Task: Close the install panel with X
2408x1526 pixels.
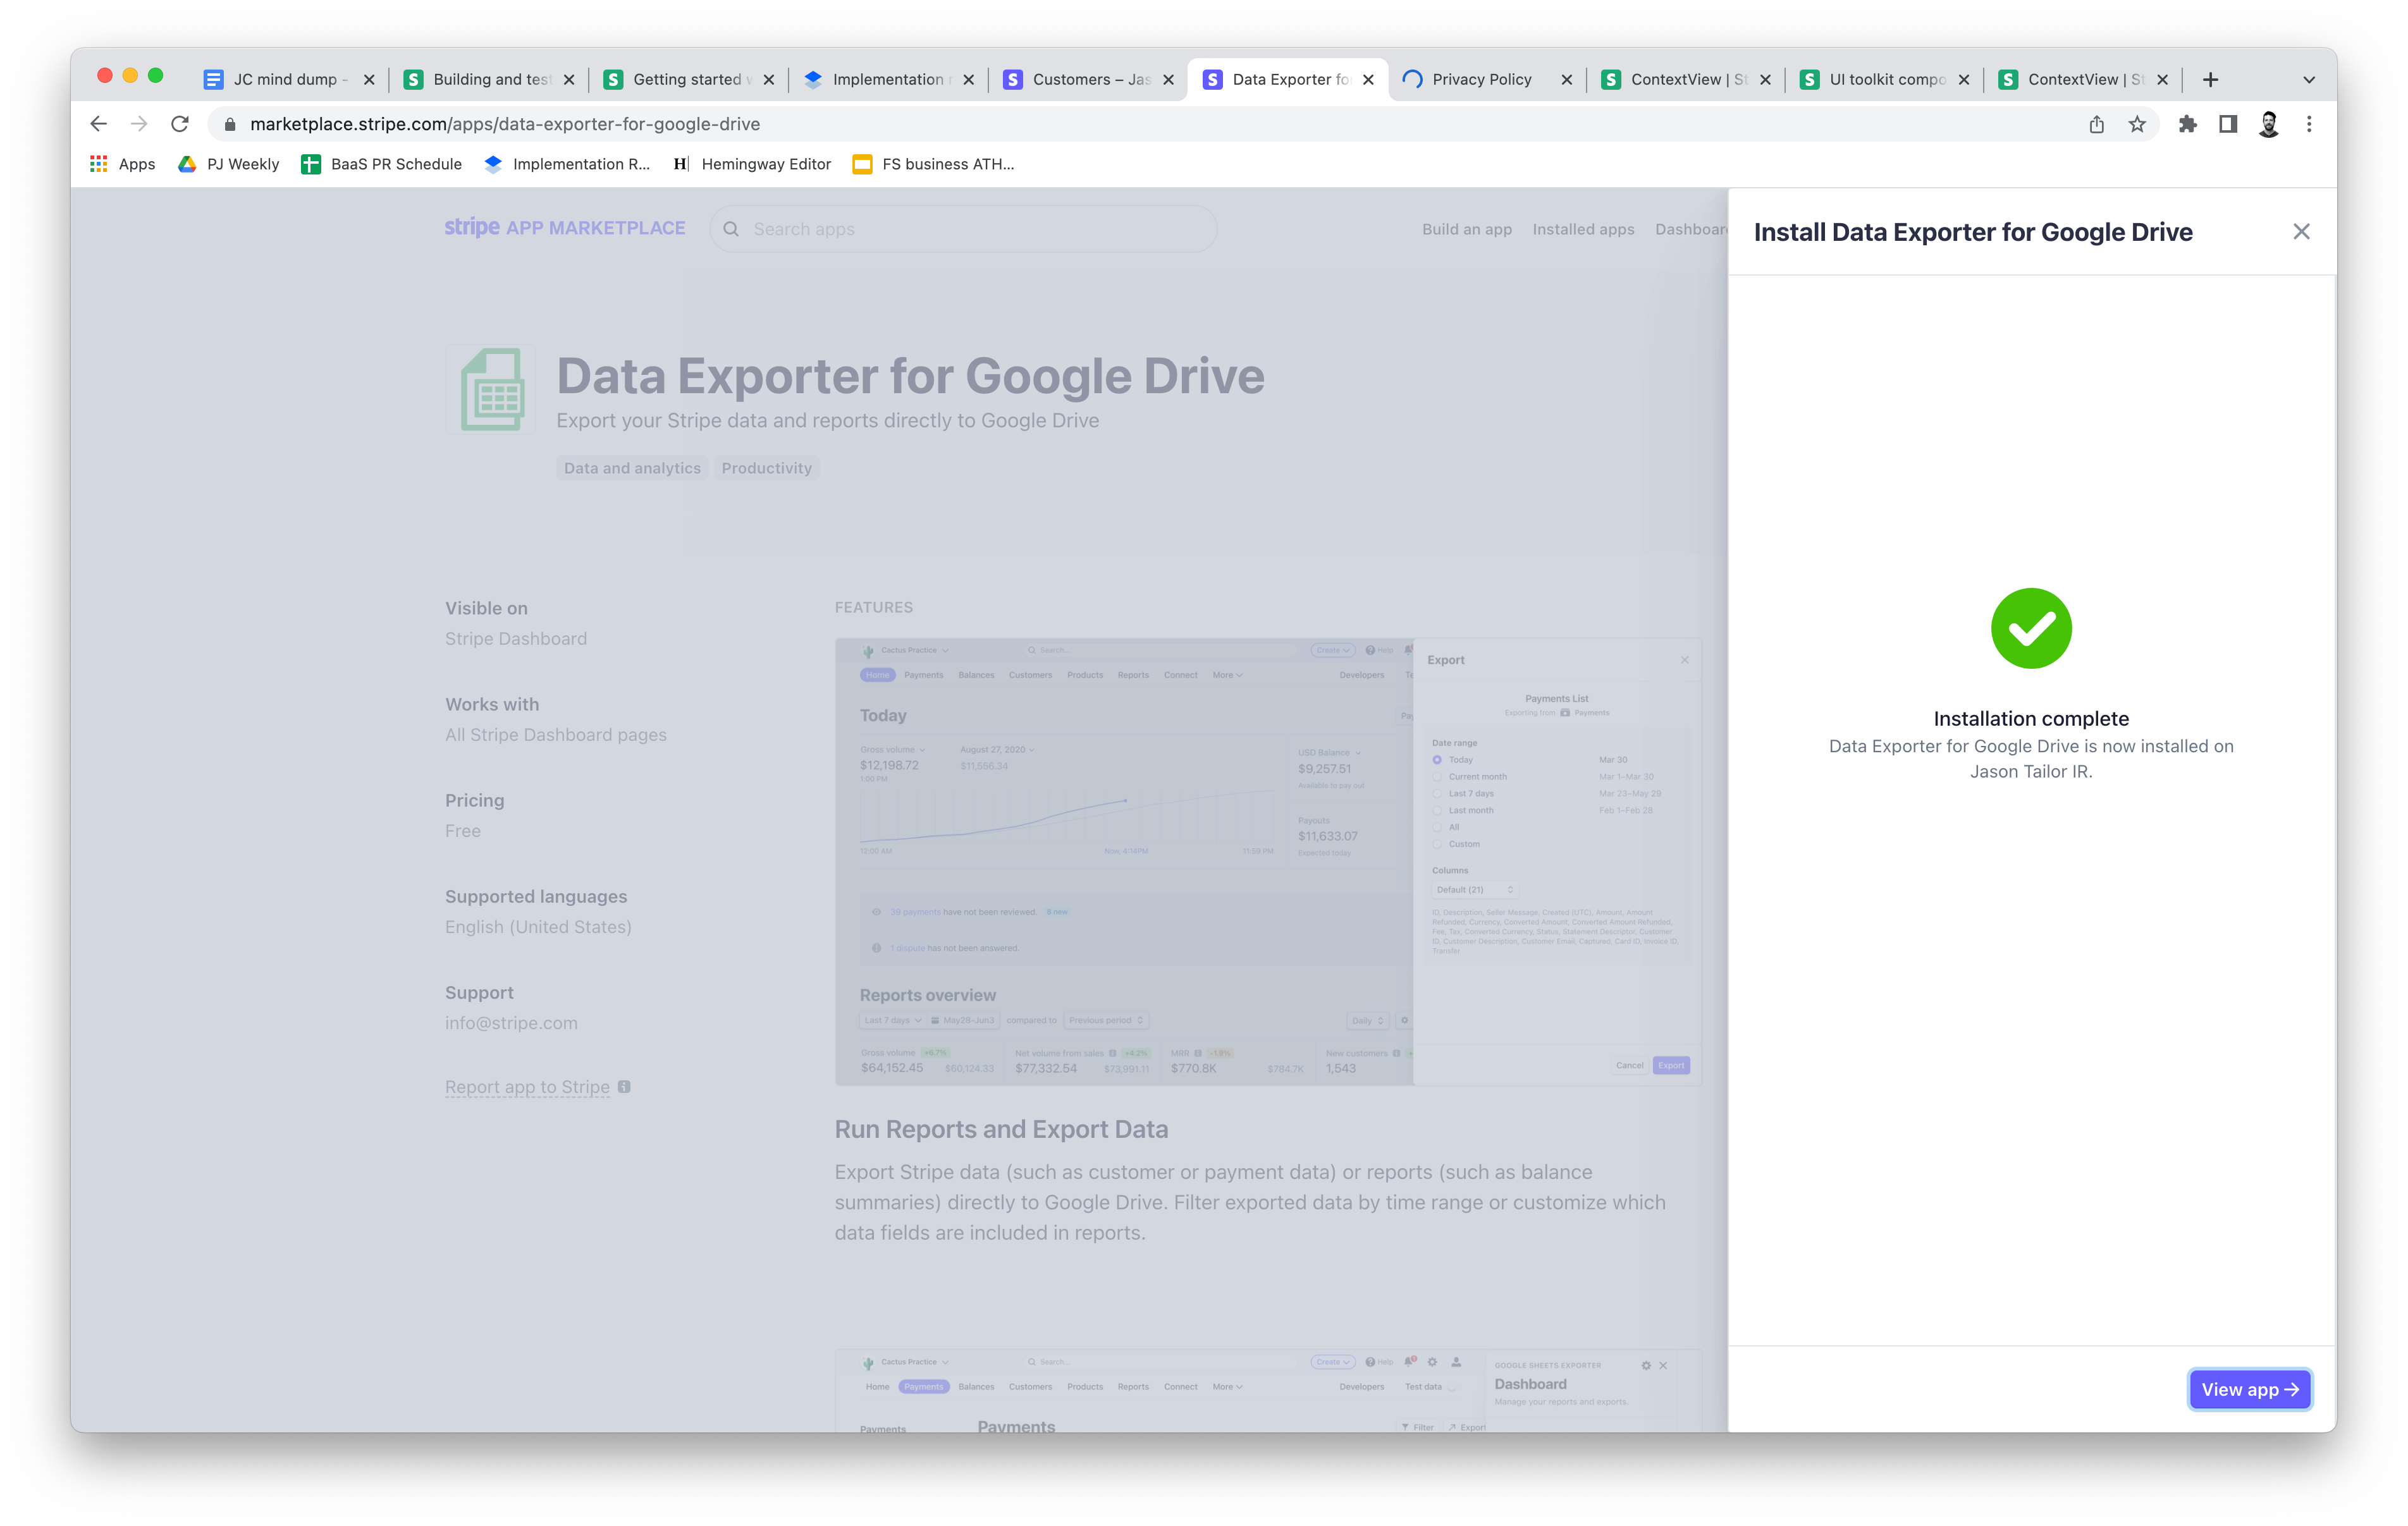Action: [x=2301, y=232]
